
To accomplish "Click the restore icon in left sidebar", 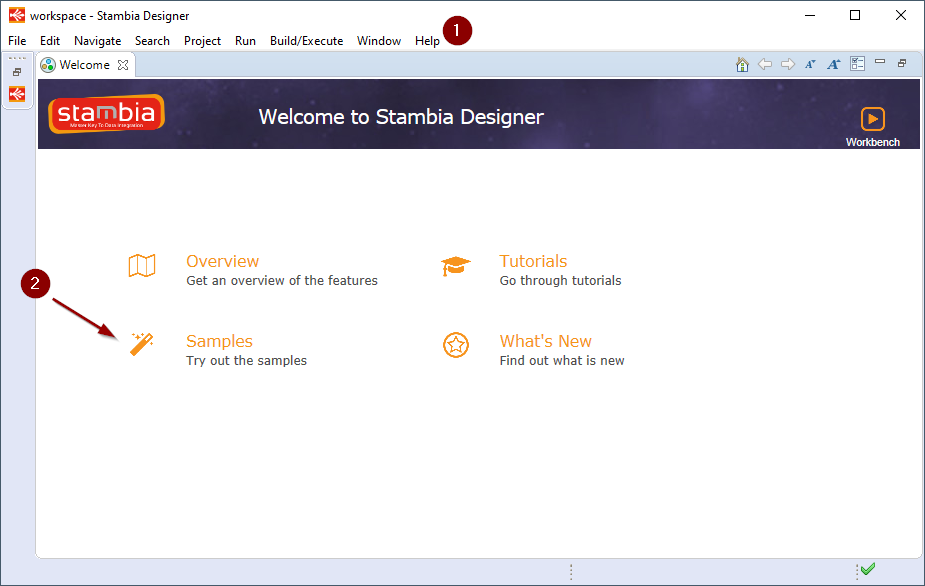I will click(17, 72).
